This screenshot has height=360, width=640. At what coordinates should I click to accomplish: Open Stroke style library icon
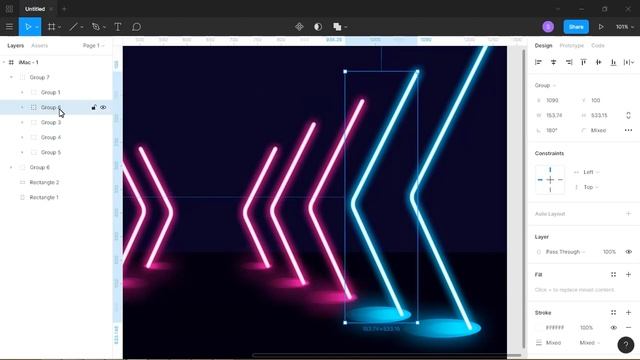tap(613, 313)
